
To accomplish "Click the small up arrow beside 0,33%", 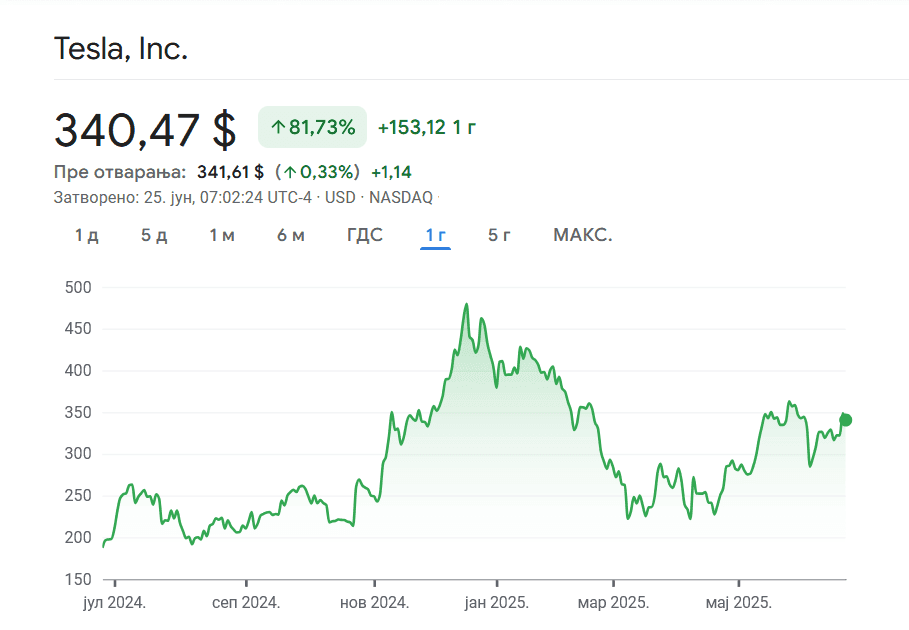I will (x=289, y=172).
